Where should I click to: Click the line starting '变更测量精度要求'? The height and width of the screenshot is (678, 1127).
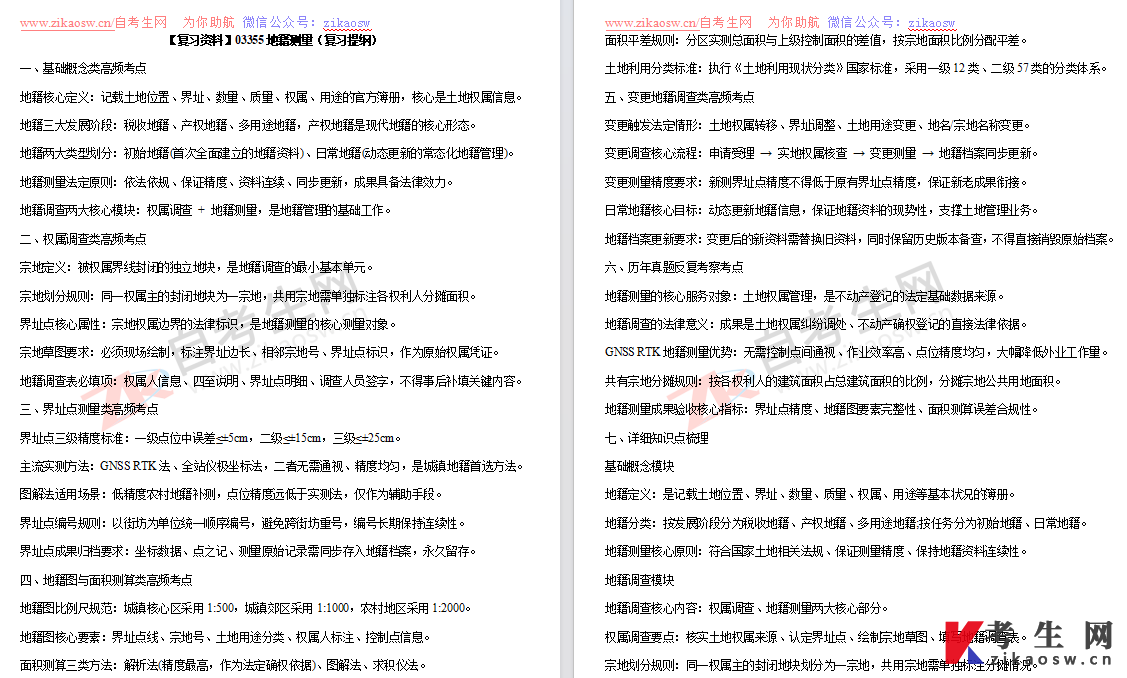(816, 182)
